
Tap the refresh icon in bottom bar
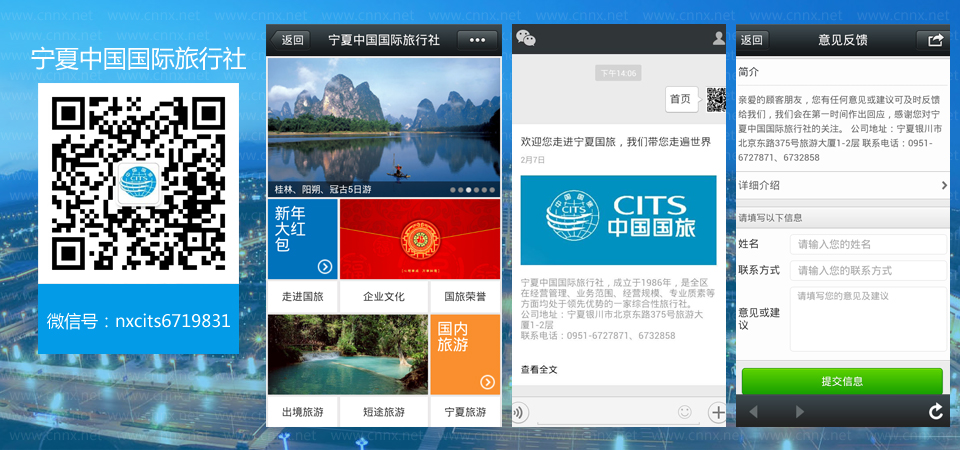coord(935,412)
